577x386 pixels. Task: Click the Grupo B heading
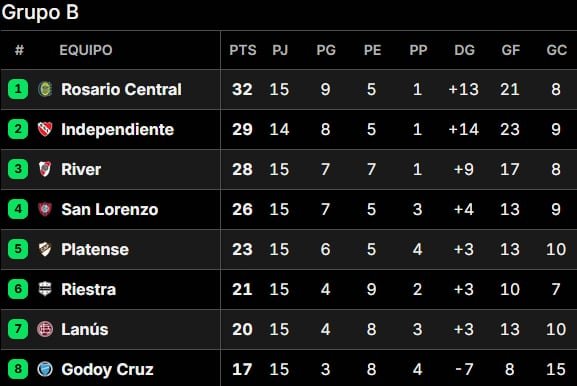click(40, 12)
